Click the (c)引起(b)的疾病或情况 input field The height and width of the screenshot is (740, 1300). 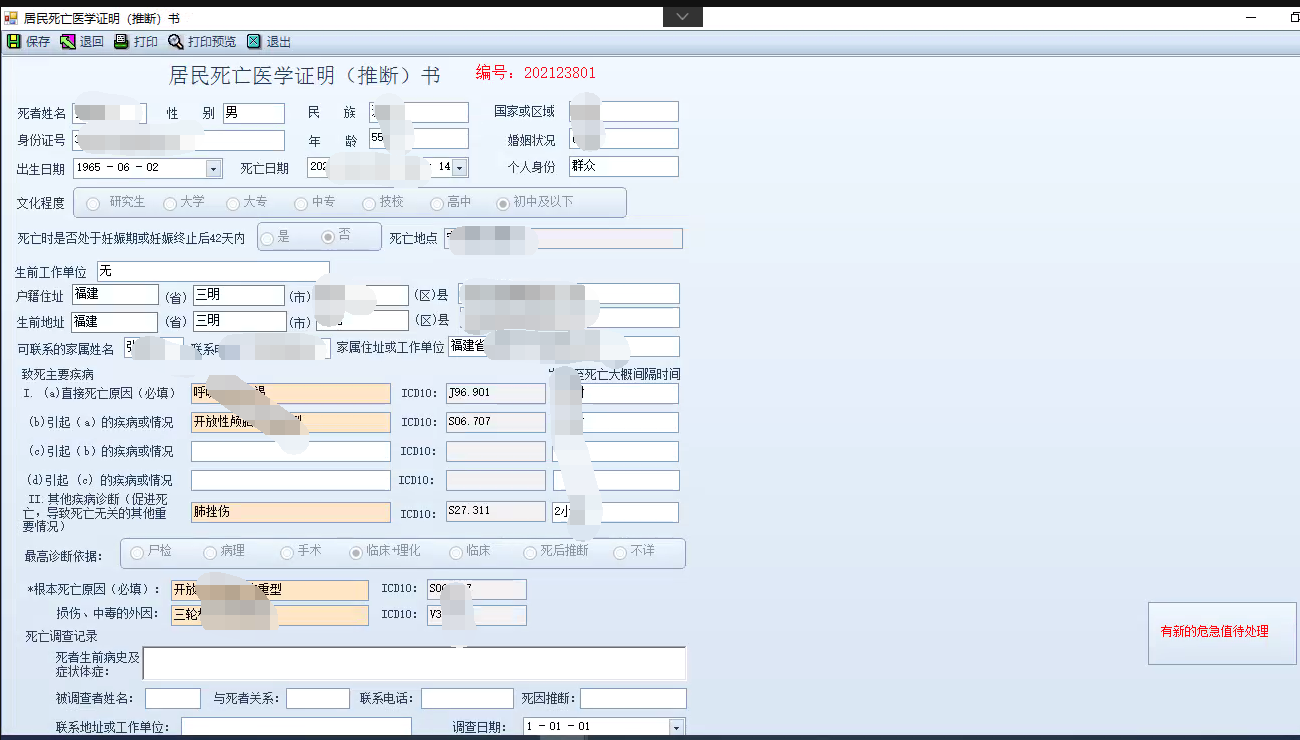(291, 451)
